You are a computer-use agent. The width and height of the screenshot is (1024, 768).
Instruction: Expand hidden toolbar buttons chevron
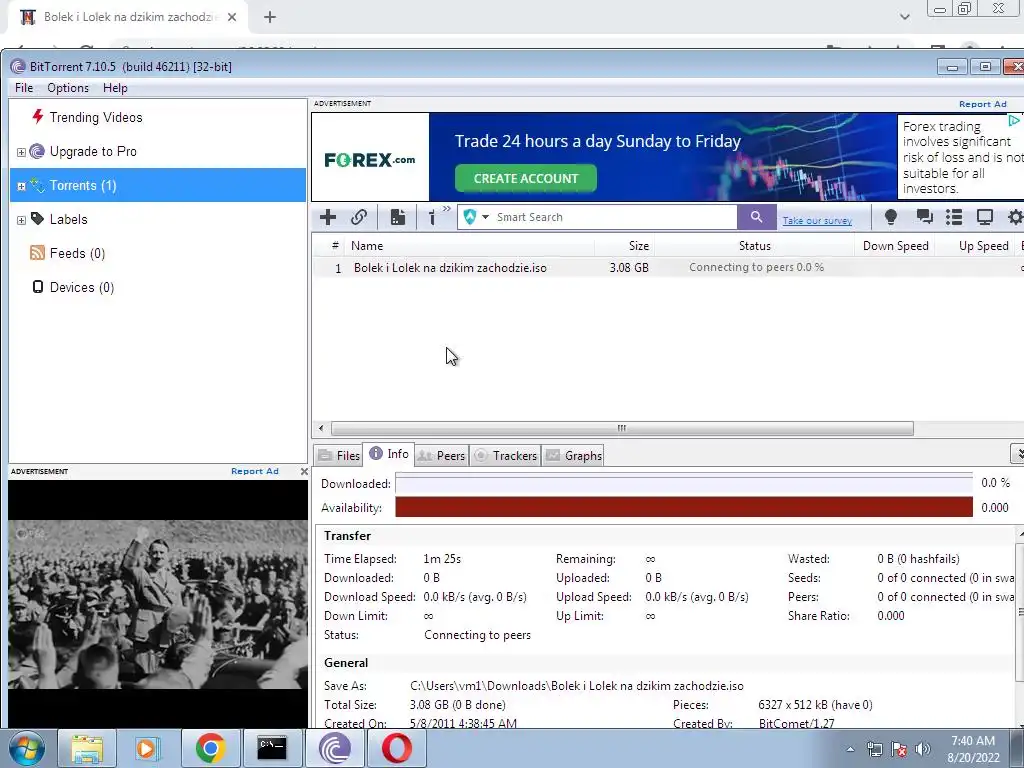click(447, 209)
